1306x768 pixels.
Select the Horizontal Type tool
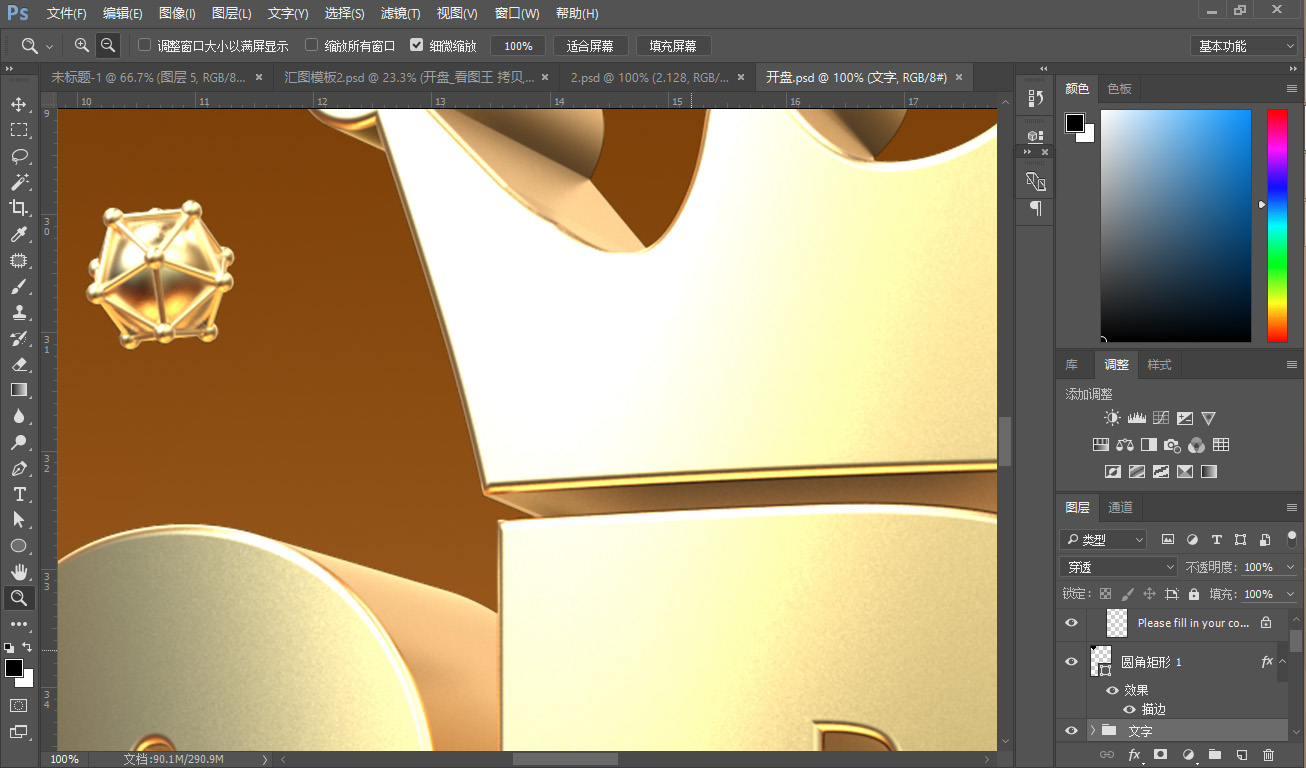(x=18, y=494)
